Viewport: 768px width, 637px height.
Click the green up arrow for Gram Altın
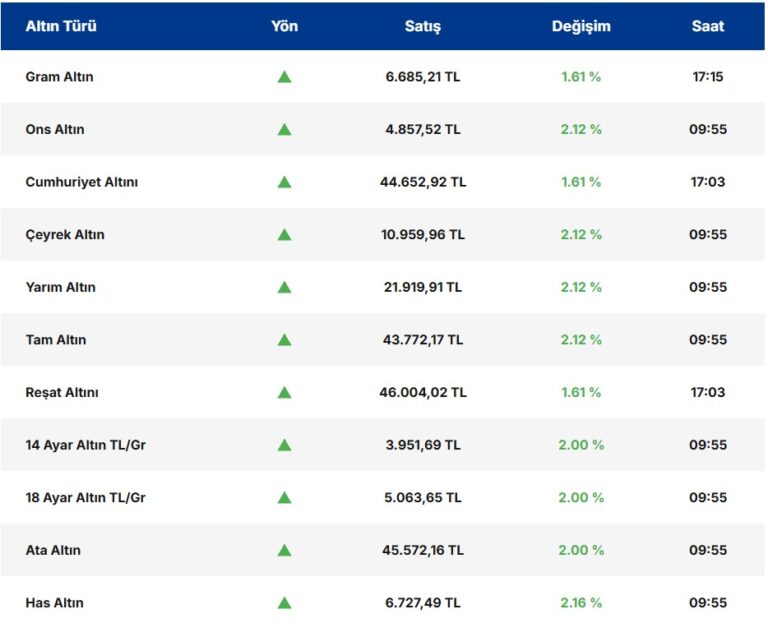pyautogui.click(x=284, y=77)
